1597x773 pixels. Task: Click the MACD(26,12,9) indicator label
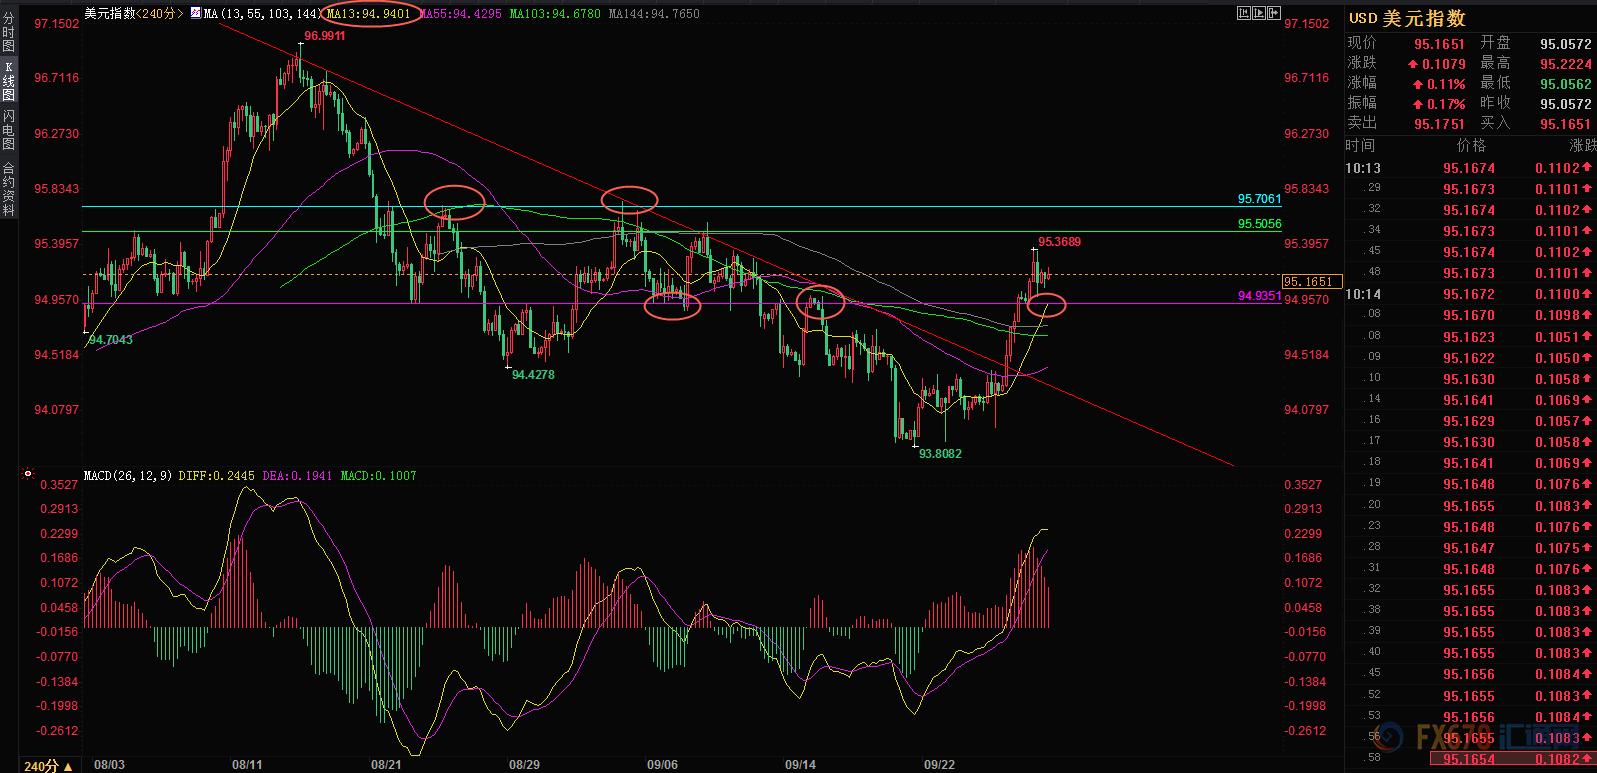click(x=128, y=476)
